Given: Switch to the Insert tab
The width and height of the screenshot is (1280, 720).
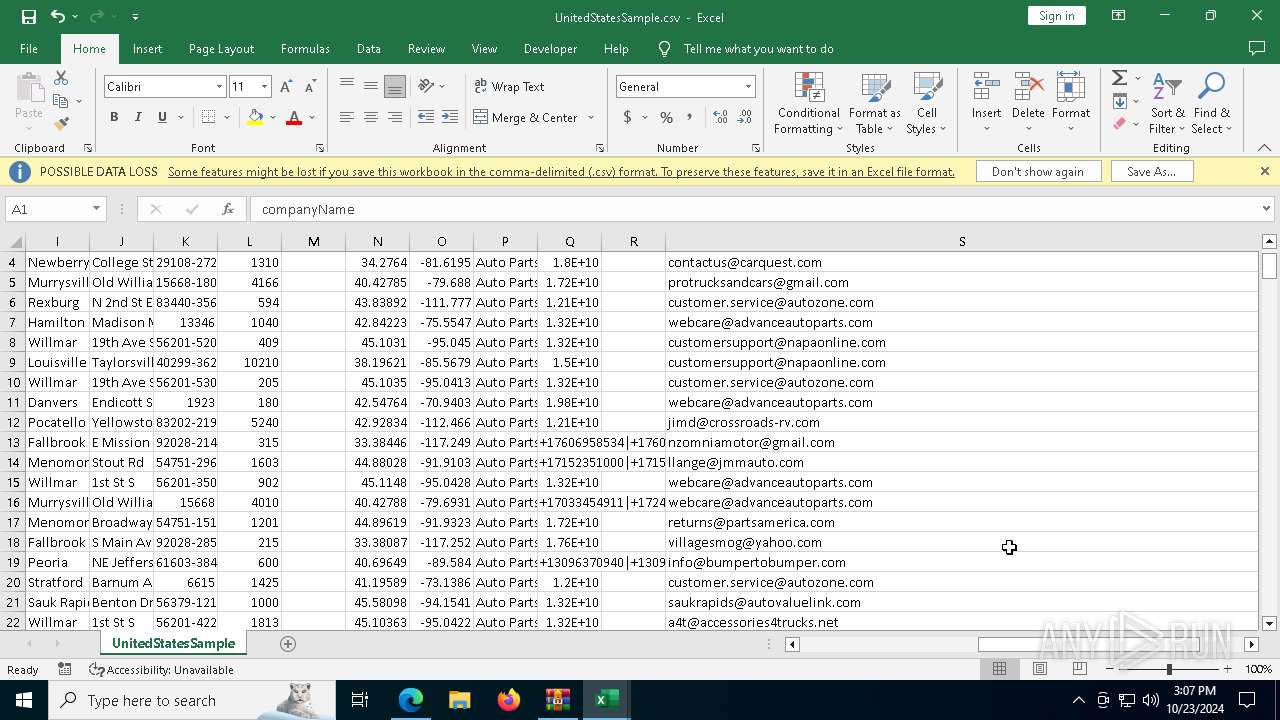Looking at the screenshot, I should pyautogui.click(x=147, y=48).
